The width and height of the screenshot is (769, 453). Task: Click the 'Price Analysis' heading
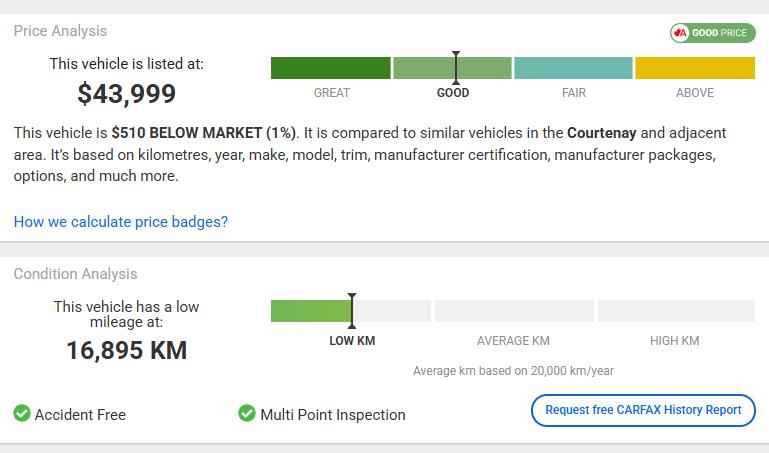pyautogui.click(x=60, y=31)
